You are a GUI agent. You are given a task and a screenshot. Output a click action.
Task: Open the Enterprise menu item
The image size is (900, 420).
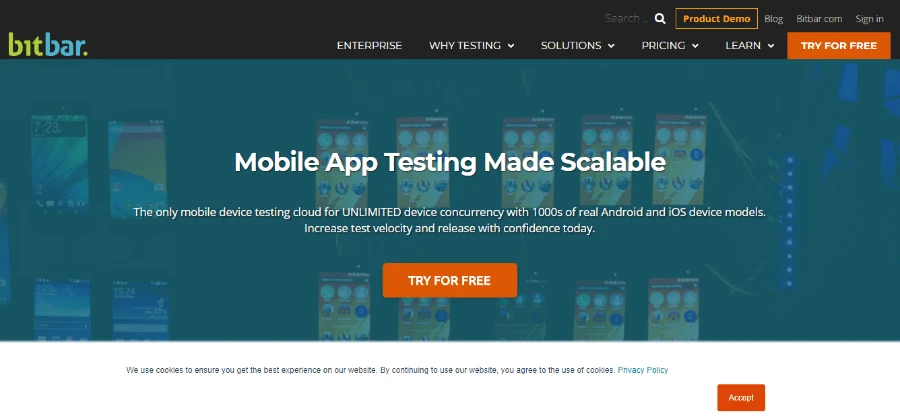(x=369, y=46)
